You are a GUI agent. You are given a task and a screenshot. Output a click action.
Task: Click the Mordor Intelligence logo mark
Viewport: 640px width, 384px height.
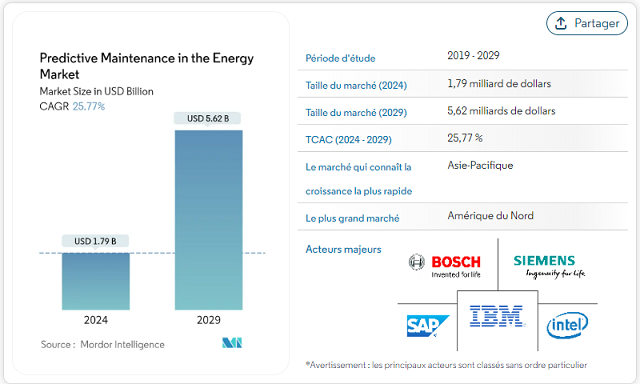click(232, 342)
